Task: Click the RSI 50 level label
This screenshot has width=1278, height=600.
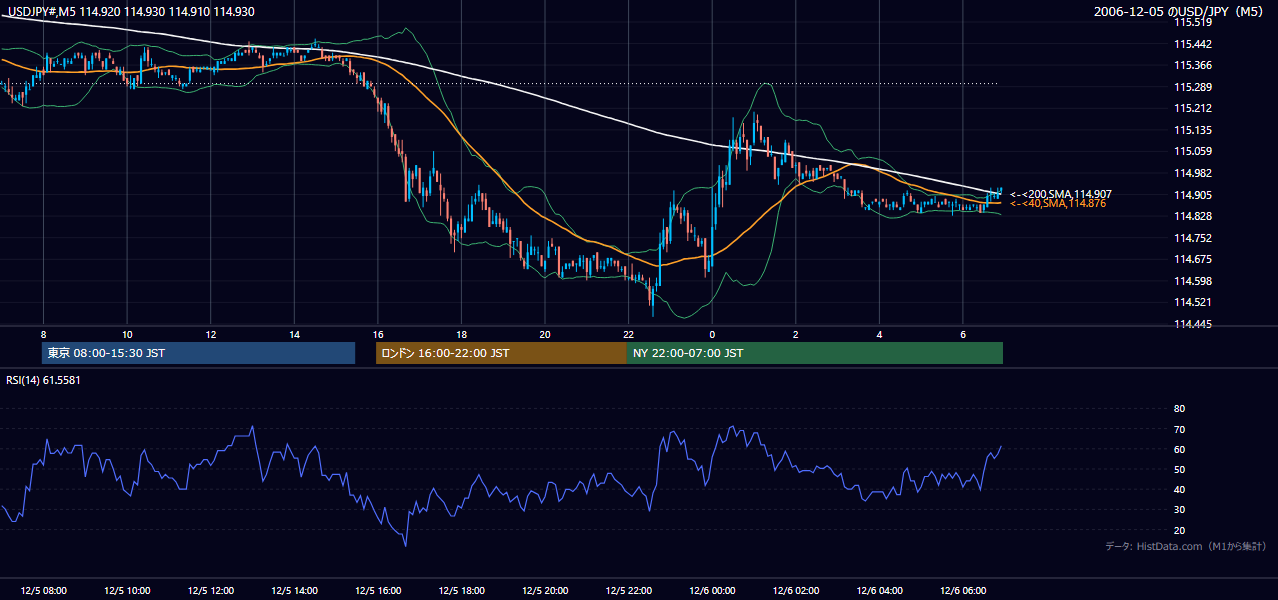Action: 1179,469
